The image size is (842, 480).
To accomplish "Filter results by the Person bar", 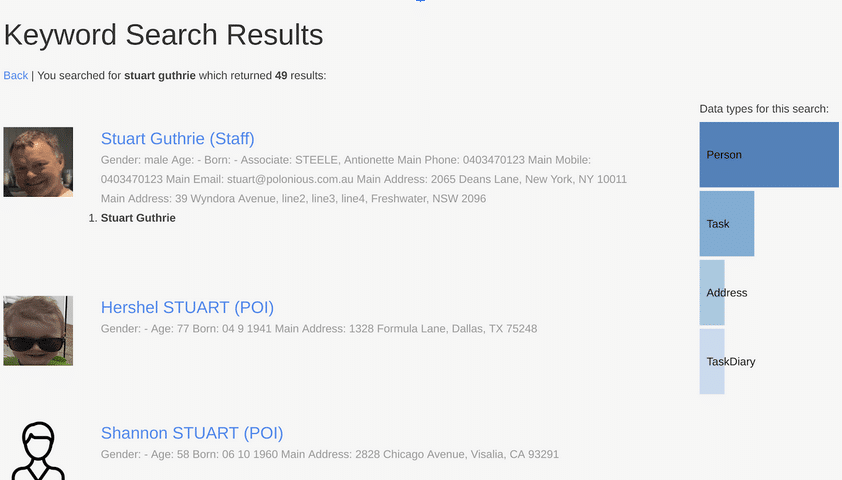I will point(768,155).
